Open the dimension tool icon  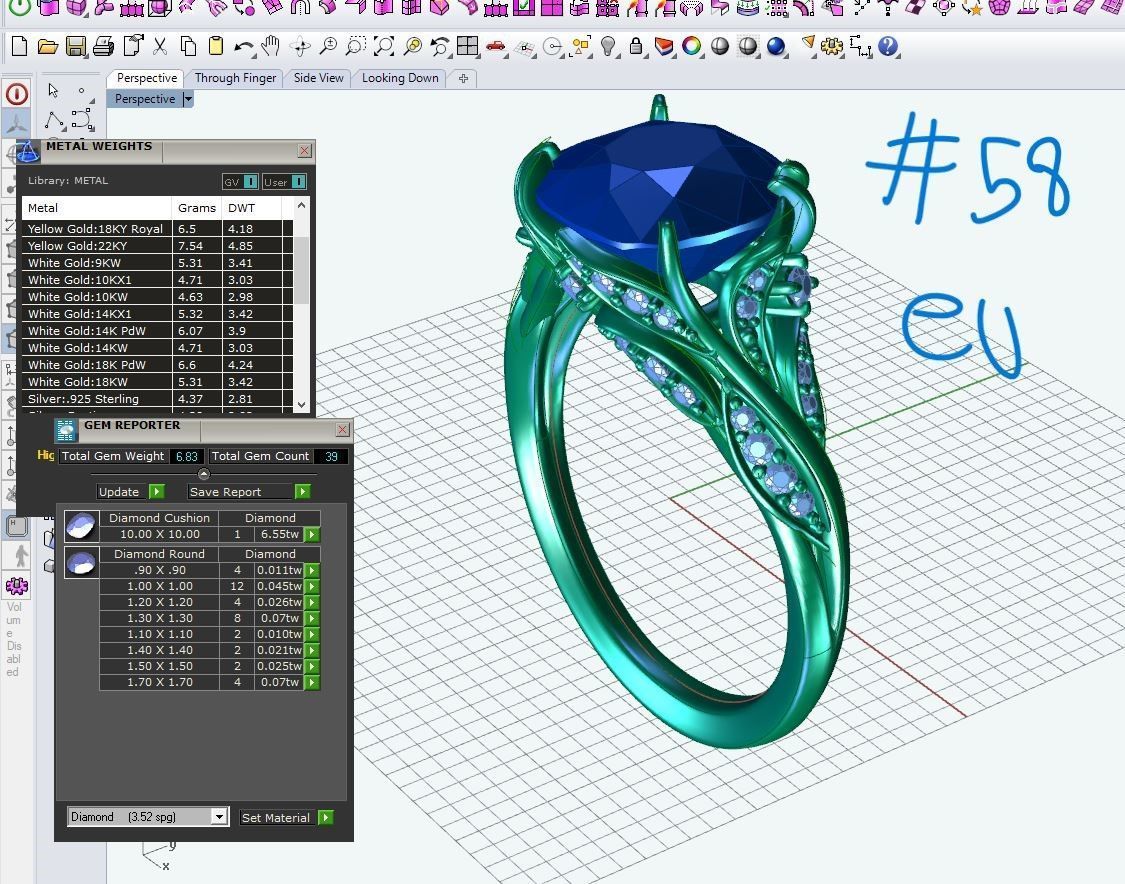tap(860, 47)
